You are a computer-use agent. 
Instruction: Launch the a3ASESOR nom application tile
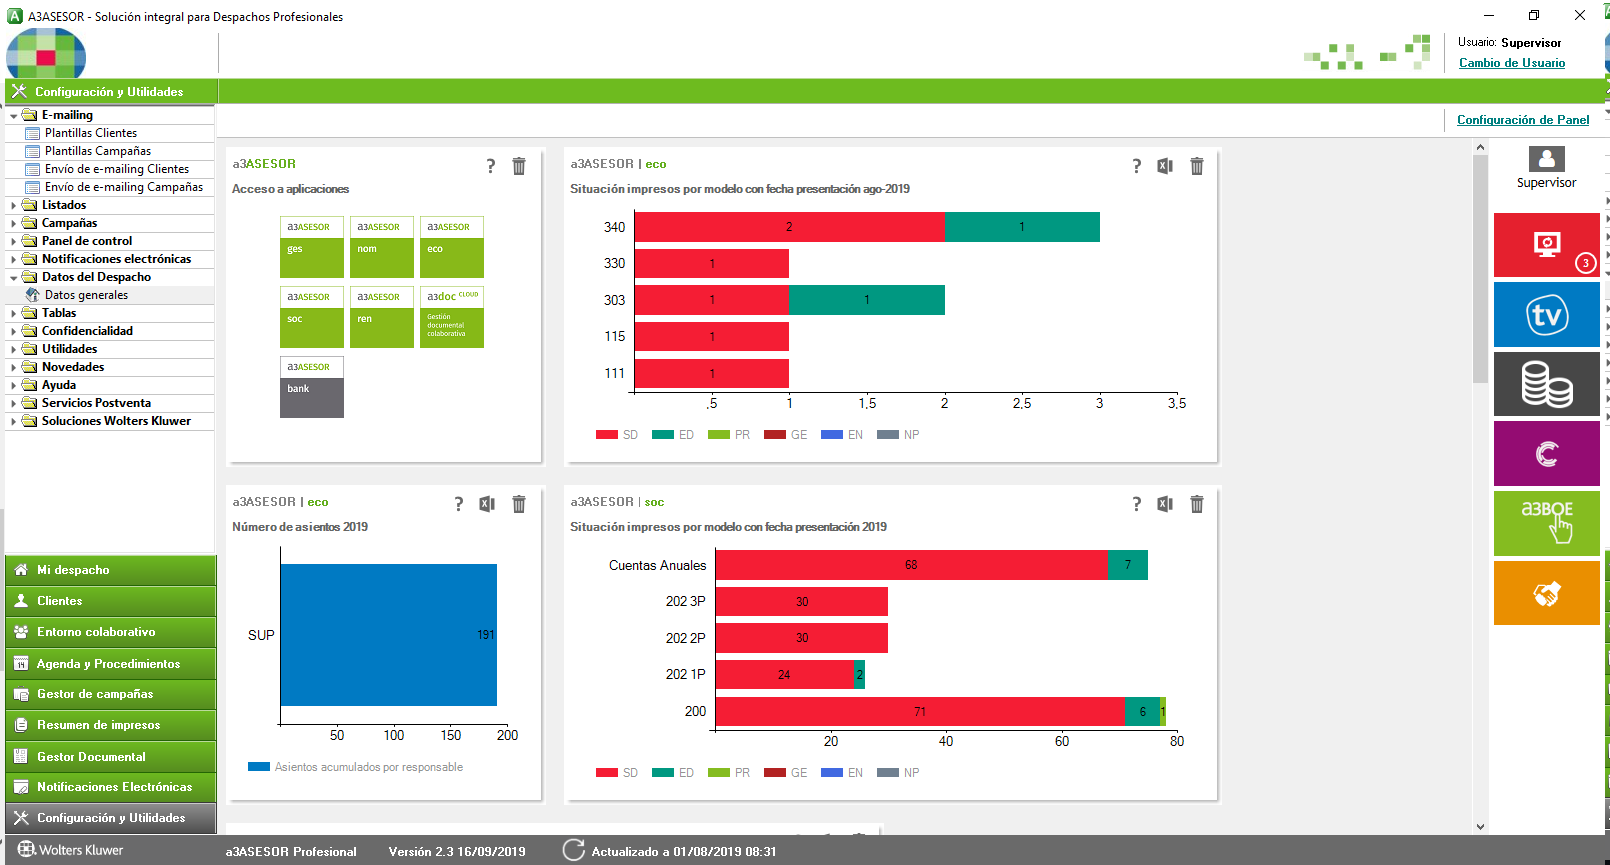coord(382,247)
